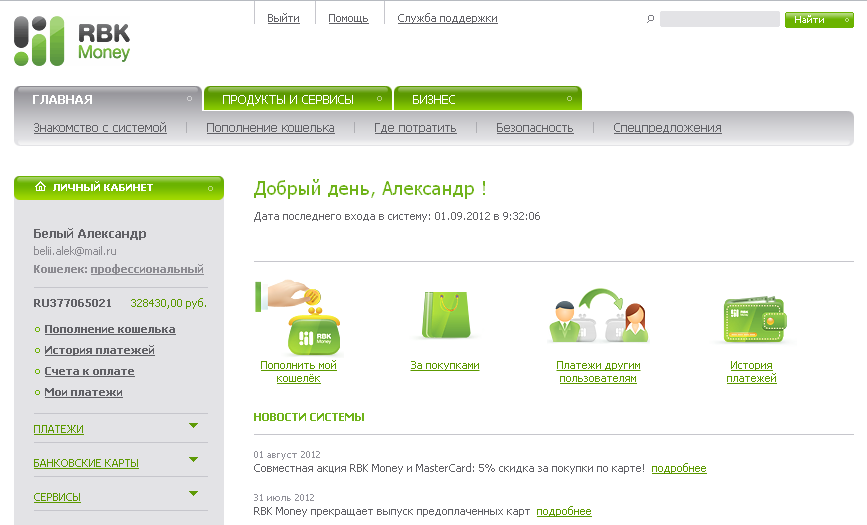Click the СЕРВИСЫ sidebar link

[x=57, y=497]
